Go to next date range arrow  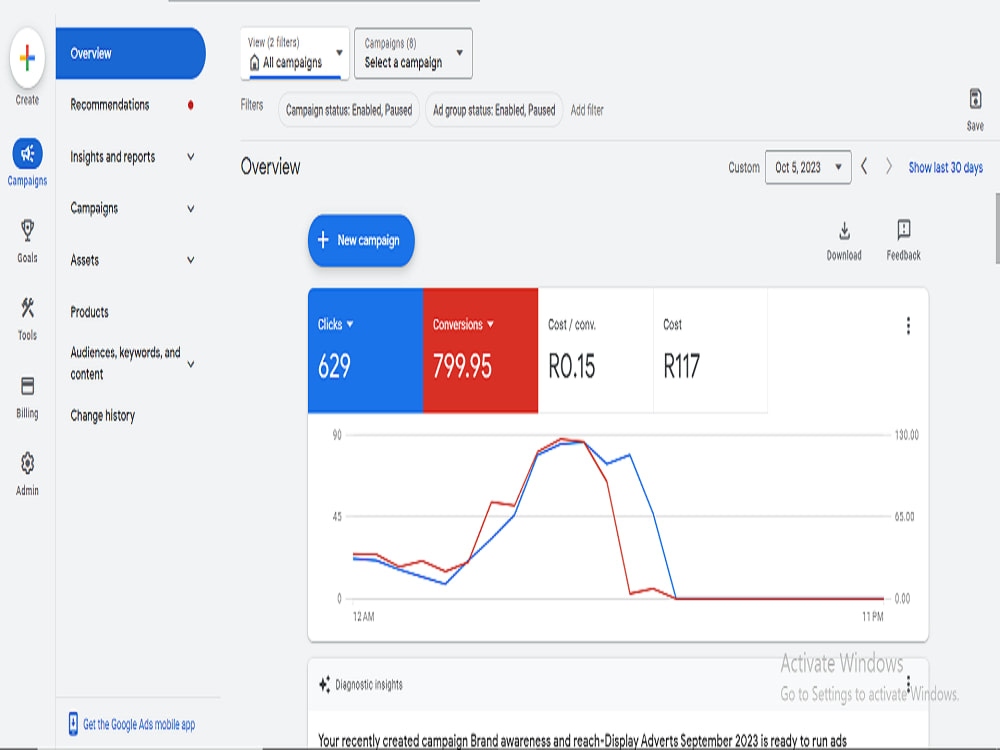(x=888, y=167)
